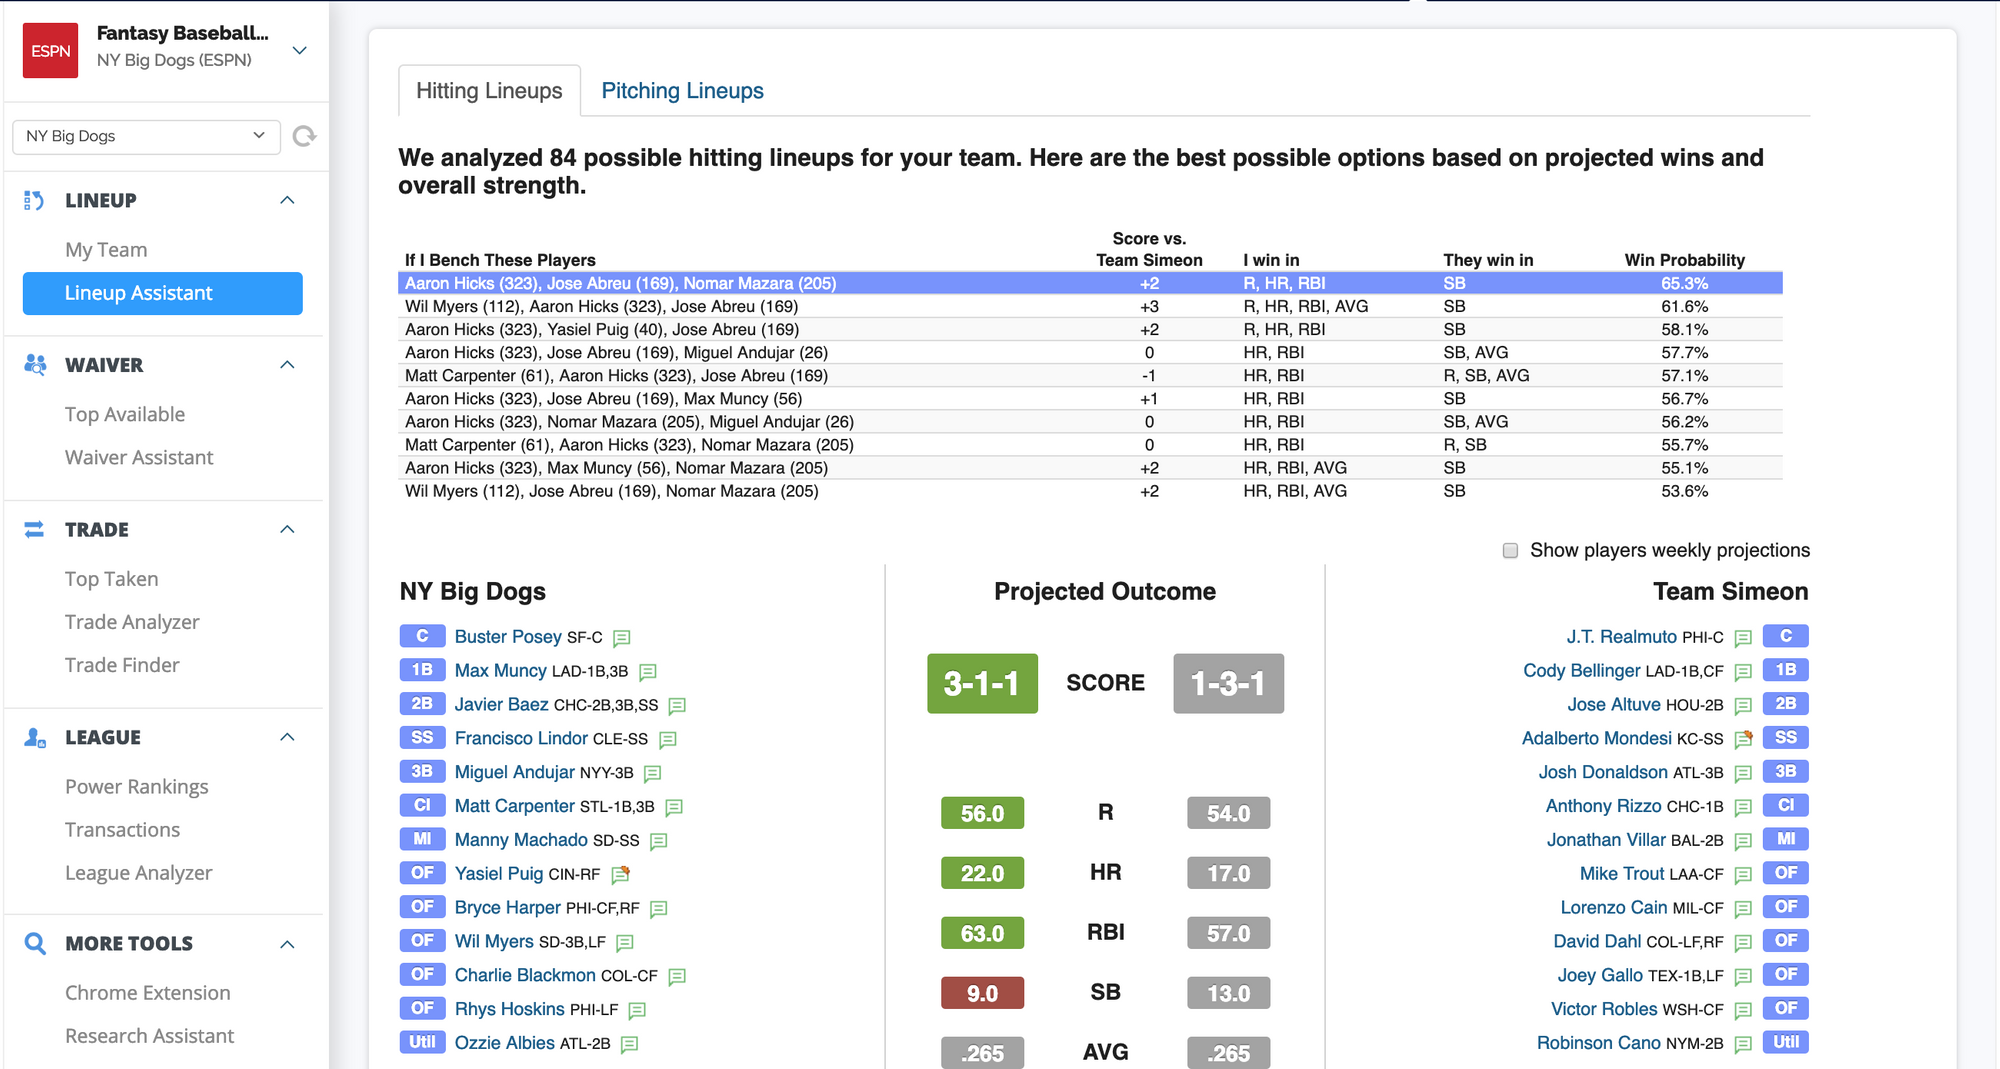Open the note icon beside Anthony Rizzo

click(1743, 807)
